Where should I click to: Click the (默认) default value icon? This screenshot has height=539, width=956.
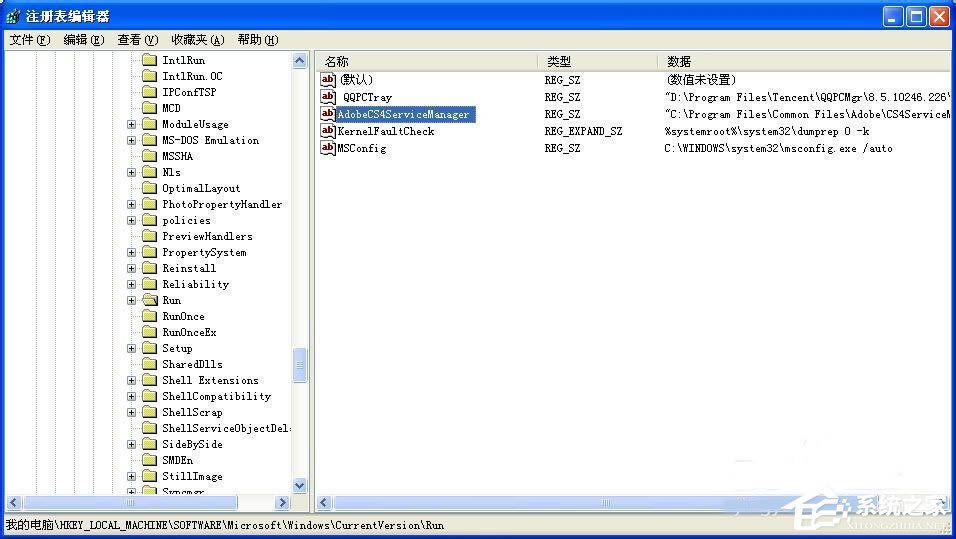click(328, 80)
